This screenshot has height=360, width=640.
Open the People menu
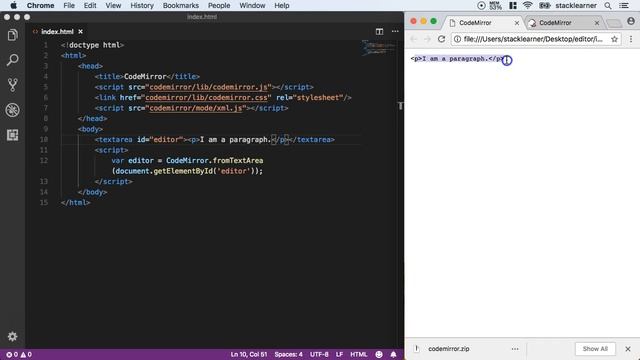click(x=219, y=6)
